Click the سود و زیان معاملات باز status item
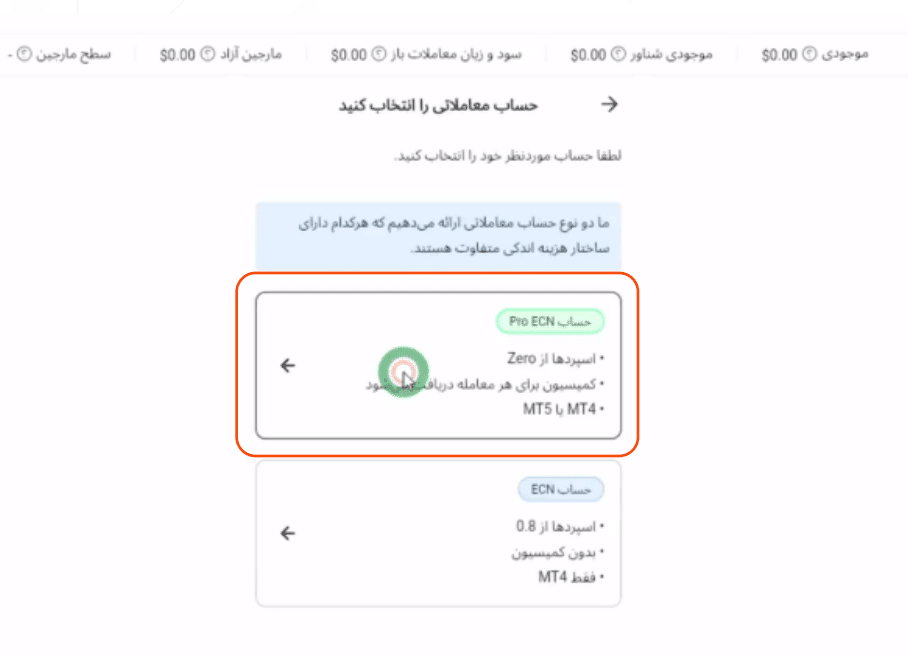908x657 pixels. [x=430, y=55]
